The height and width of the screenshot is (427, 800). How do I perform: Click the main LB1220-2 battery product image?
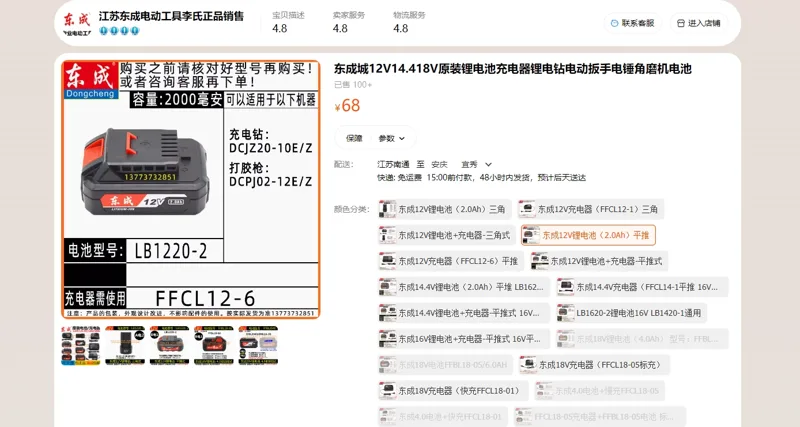click(x=191, y=189)
